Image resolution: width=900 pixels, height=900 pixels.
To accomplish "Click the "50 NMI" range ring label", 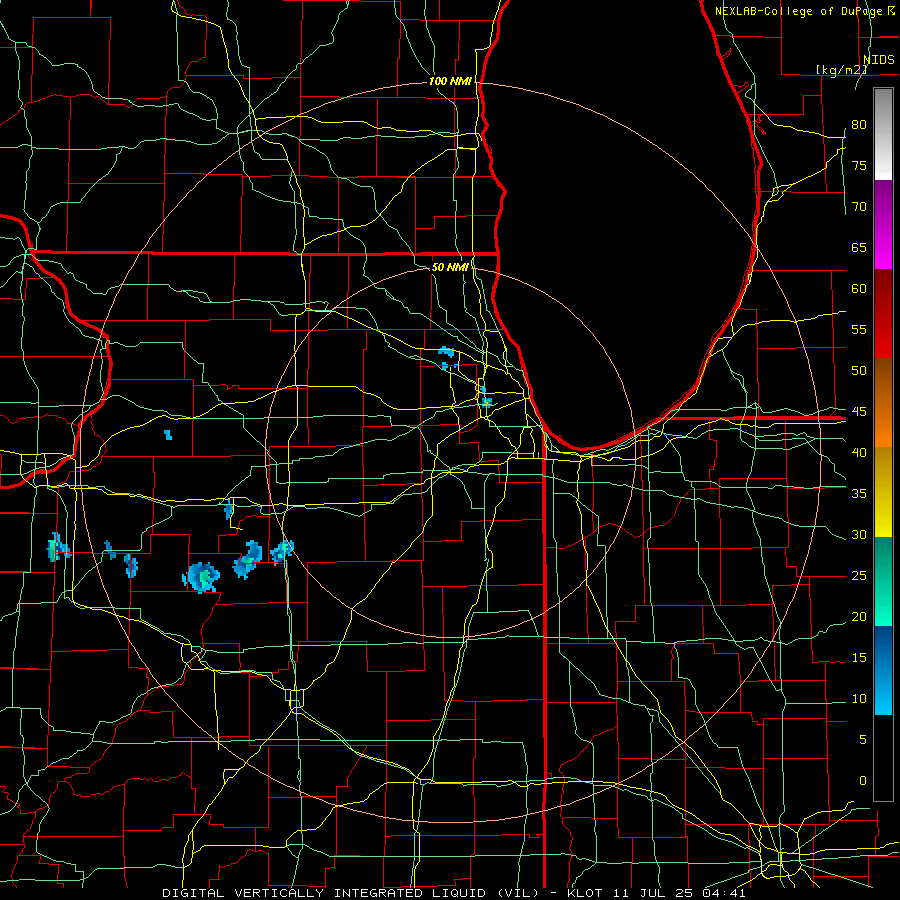I will 450,267.
